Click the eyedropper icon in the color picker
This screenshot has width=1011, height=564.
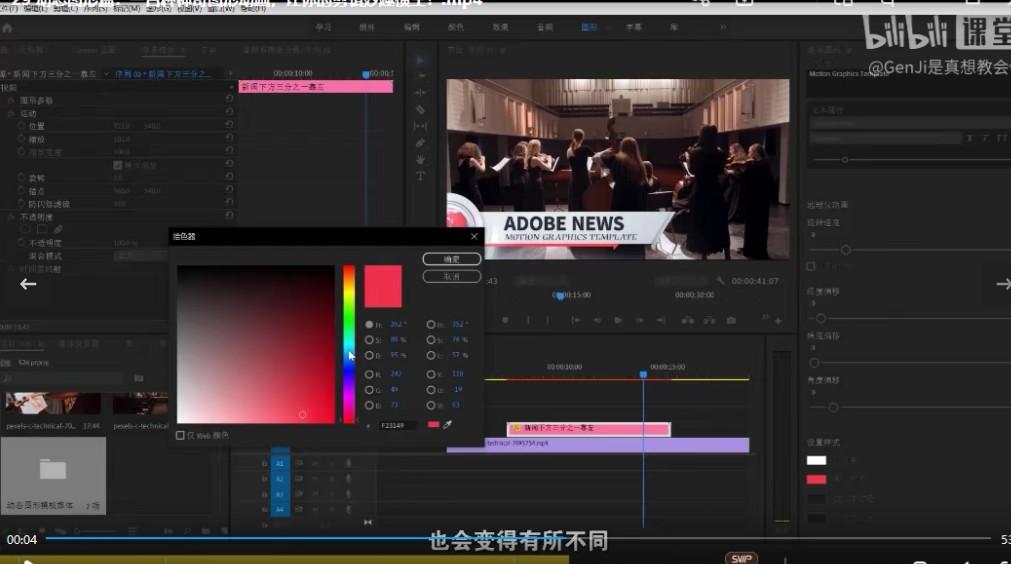[448, 425]
